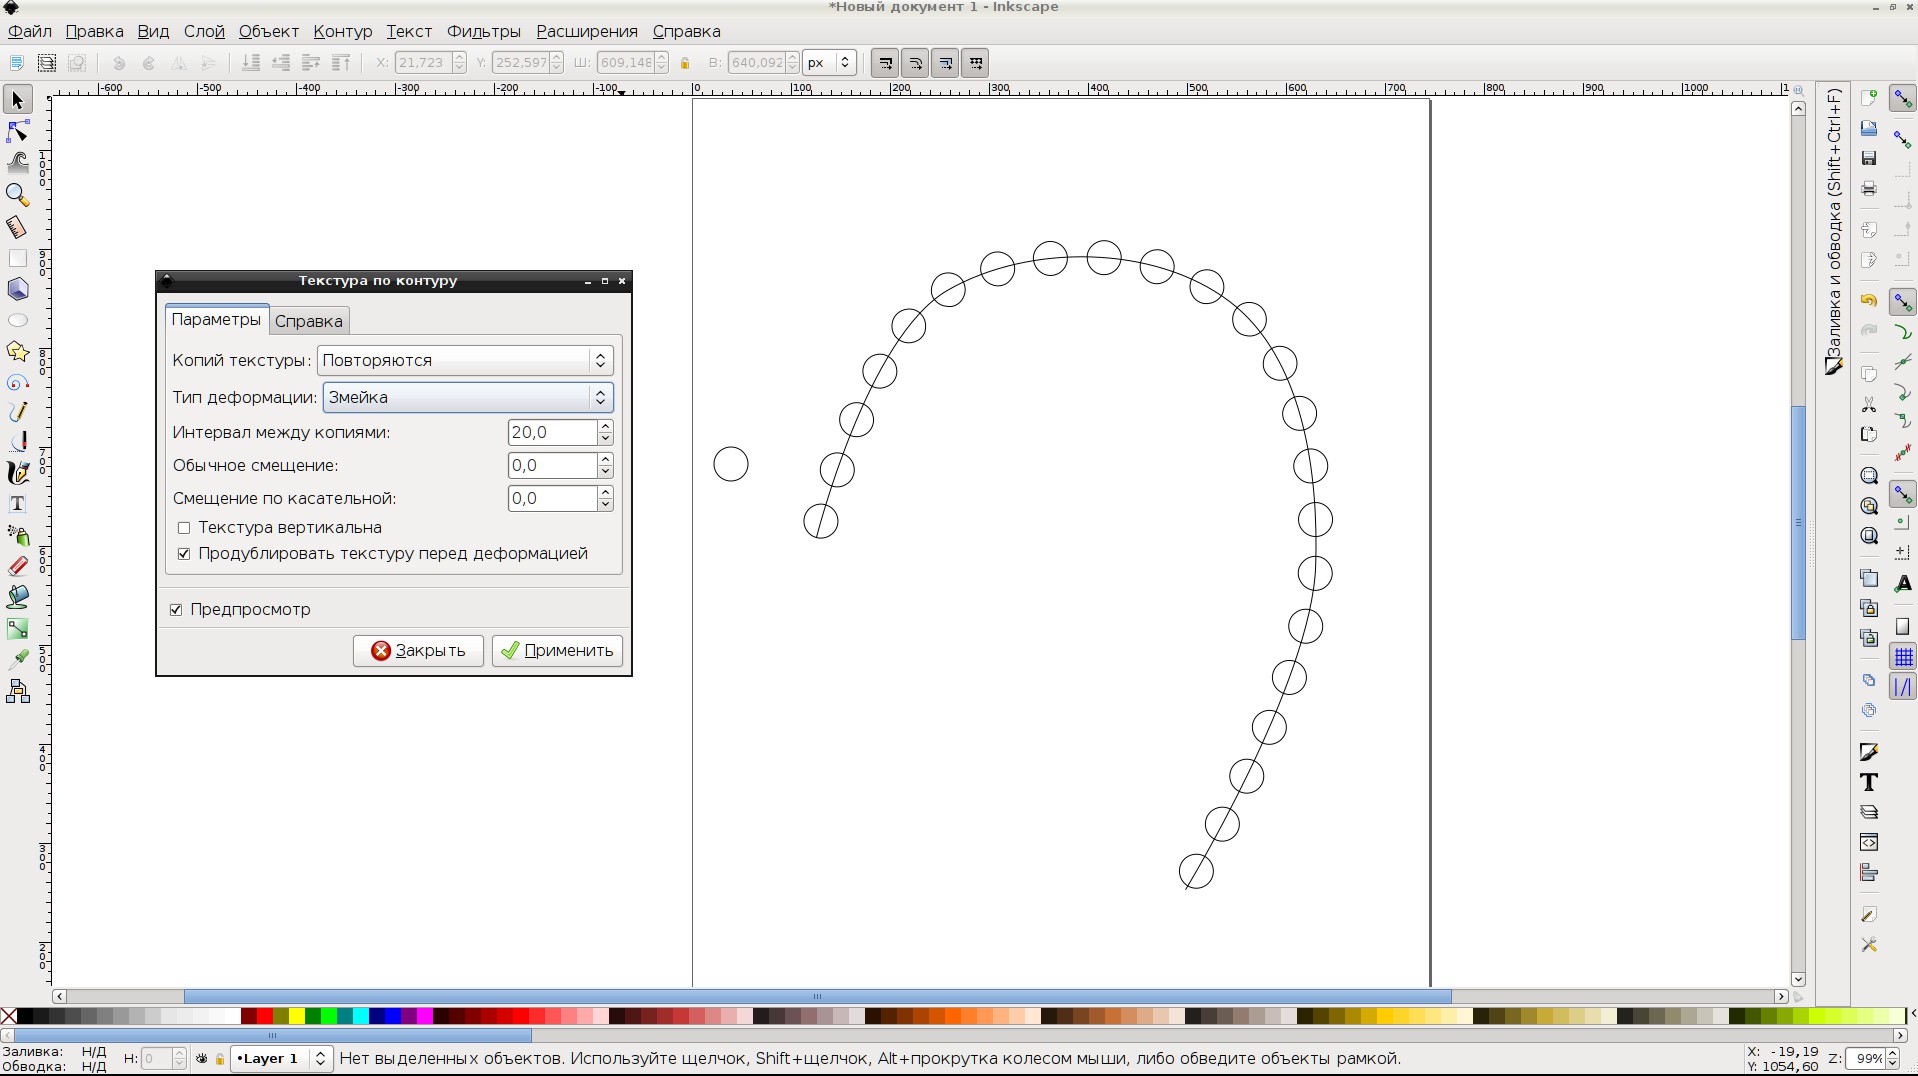Choose the Text tool in toolbox
This screenshot has height=1076, width=1918.
pos(17,504)
